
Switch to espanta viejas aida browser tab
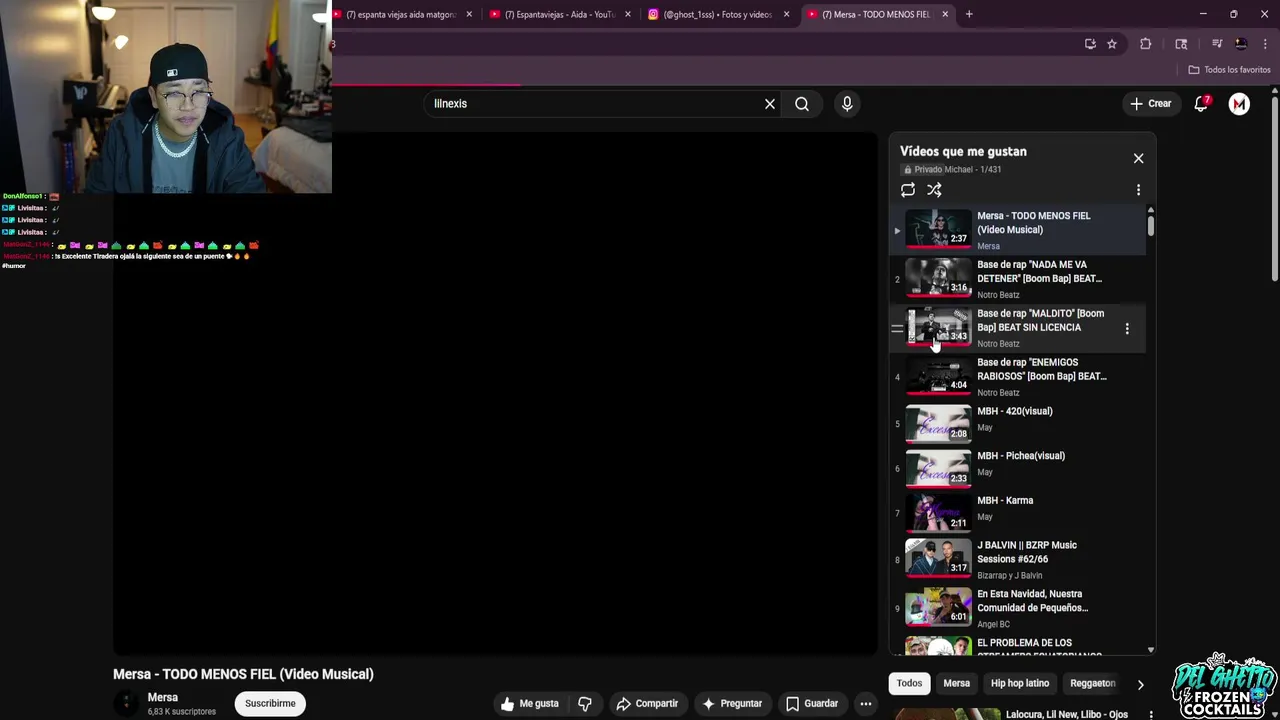[399, 14]
